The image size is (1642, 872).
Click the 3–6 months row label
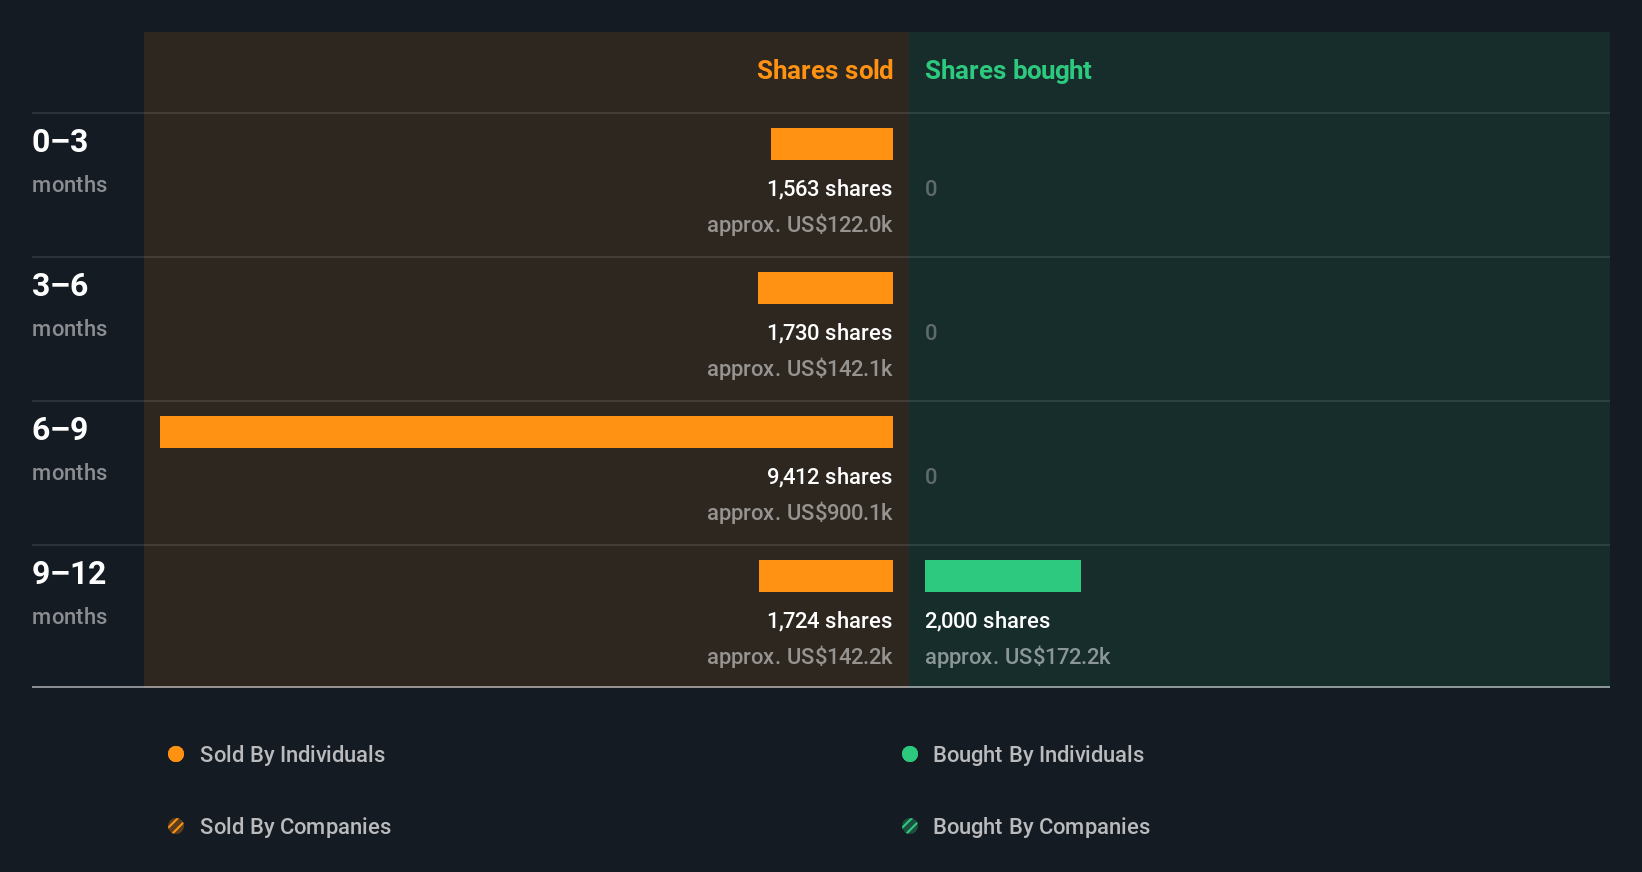point(69,305)
